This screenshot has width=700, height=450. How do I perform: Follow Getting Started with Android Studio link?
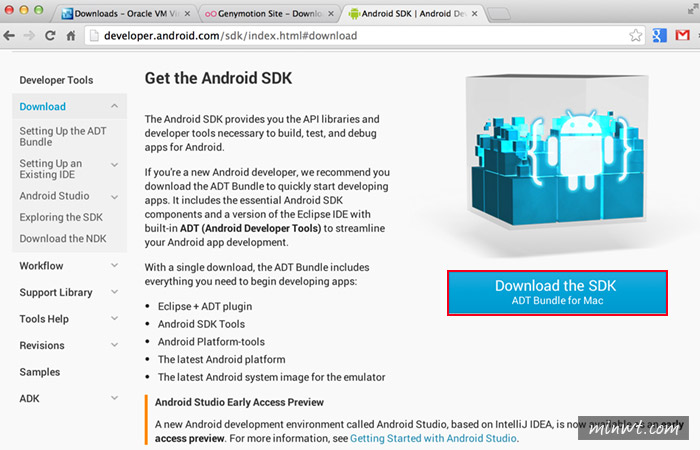pyautogui.click(x=433, y=438)
